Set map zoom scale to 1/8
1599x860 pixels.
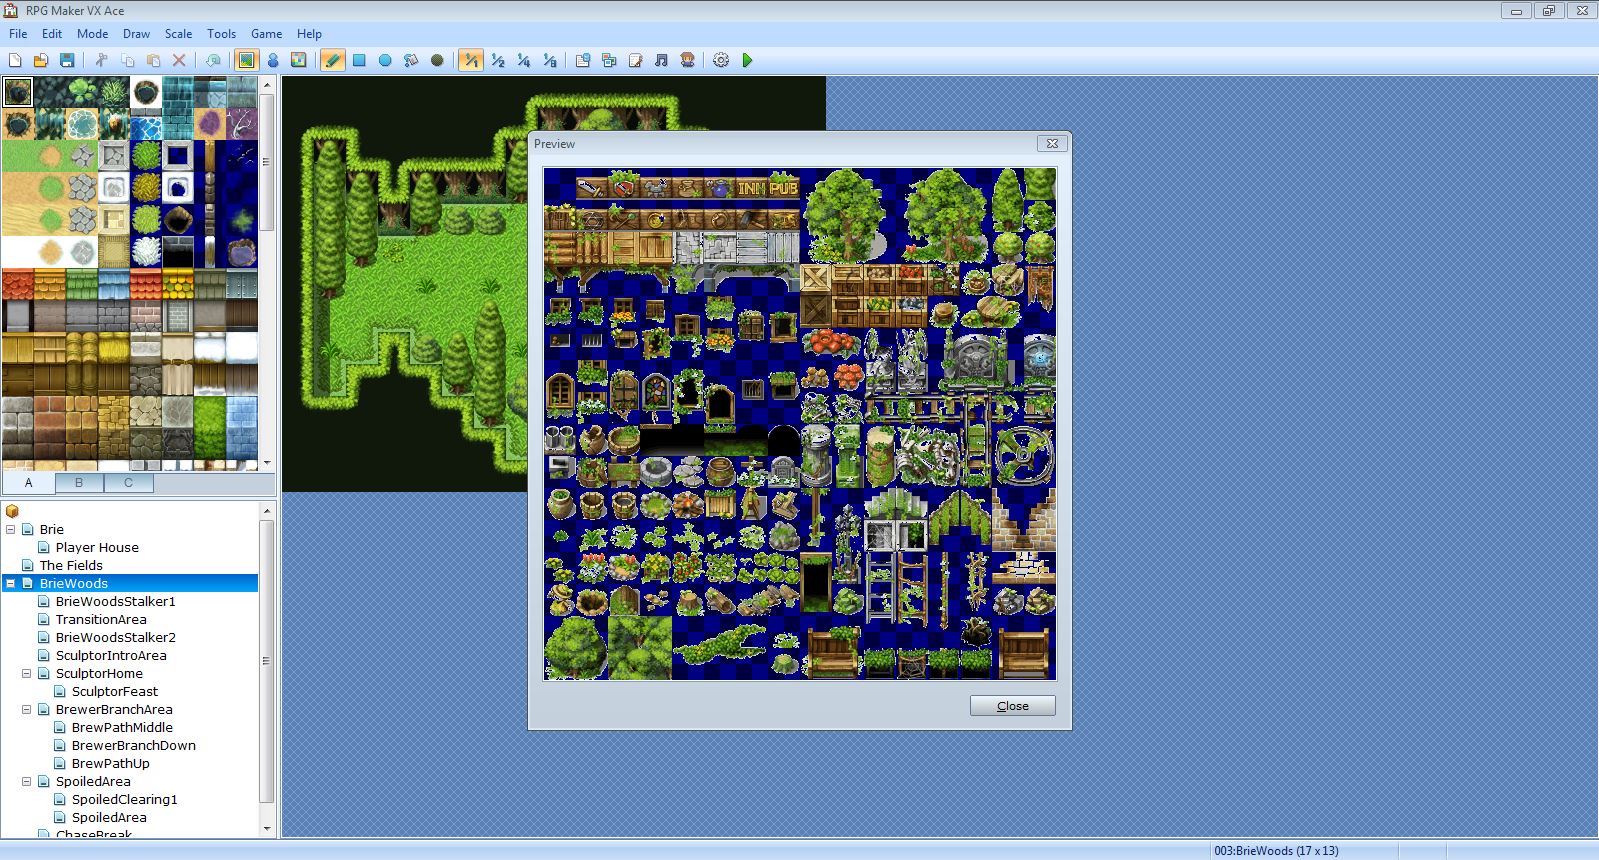[x=549, y=60]
